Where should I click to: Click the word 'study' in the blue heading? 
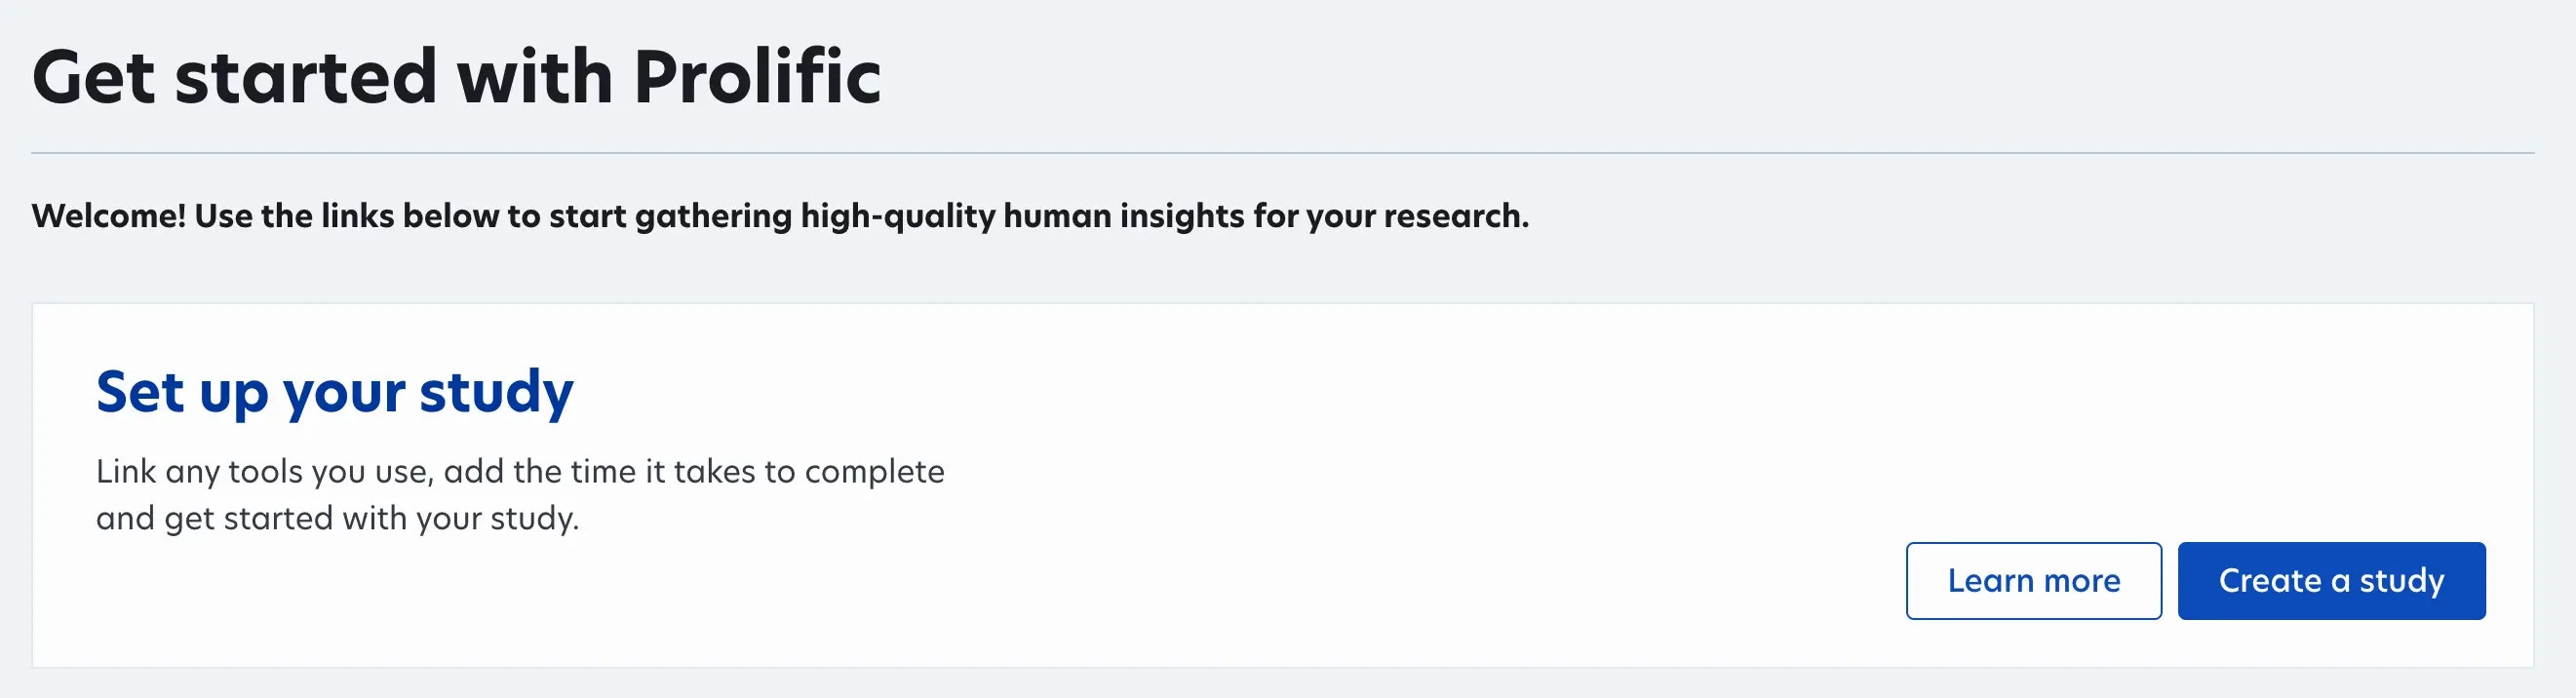pos(497,392)
